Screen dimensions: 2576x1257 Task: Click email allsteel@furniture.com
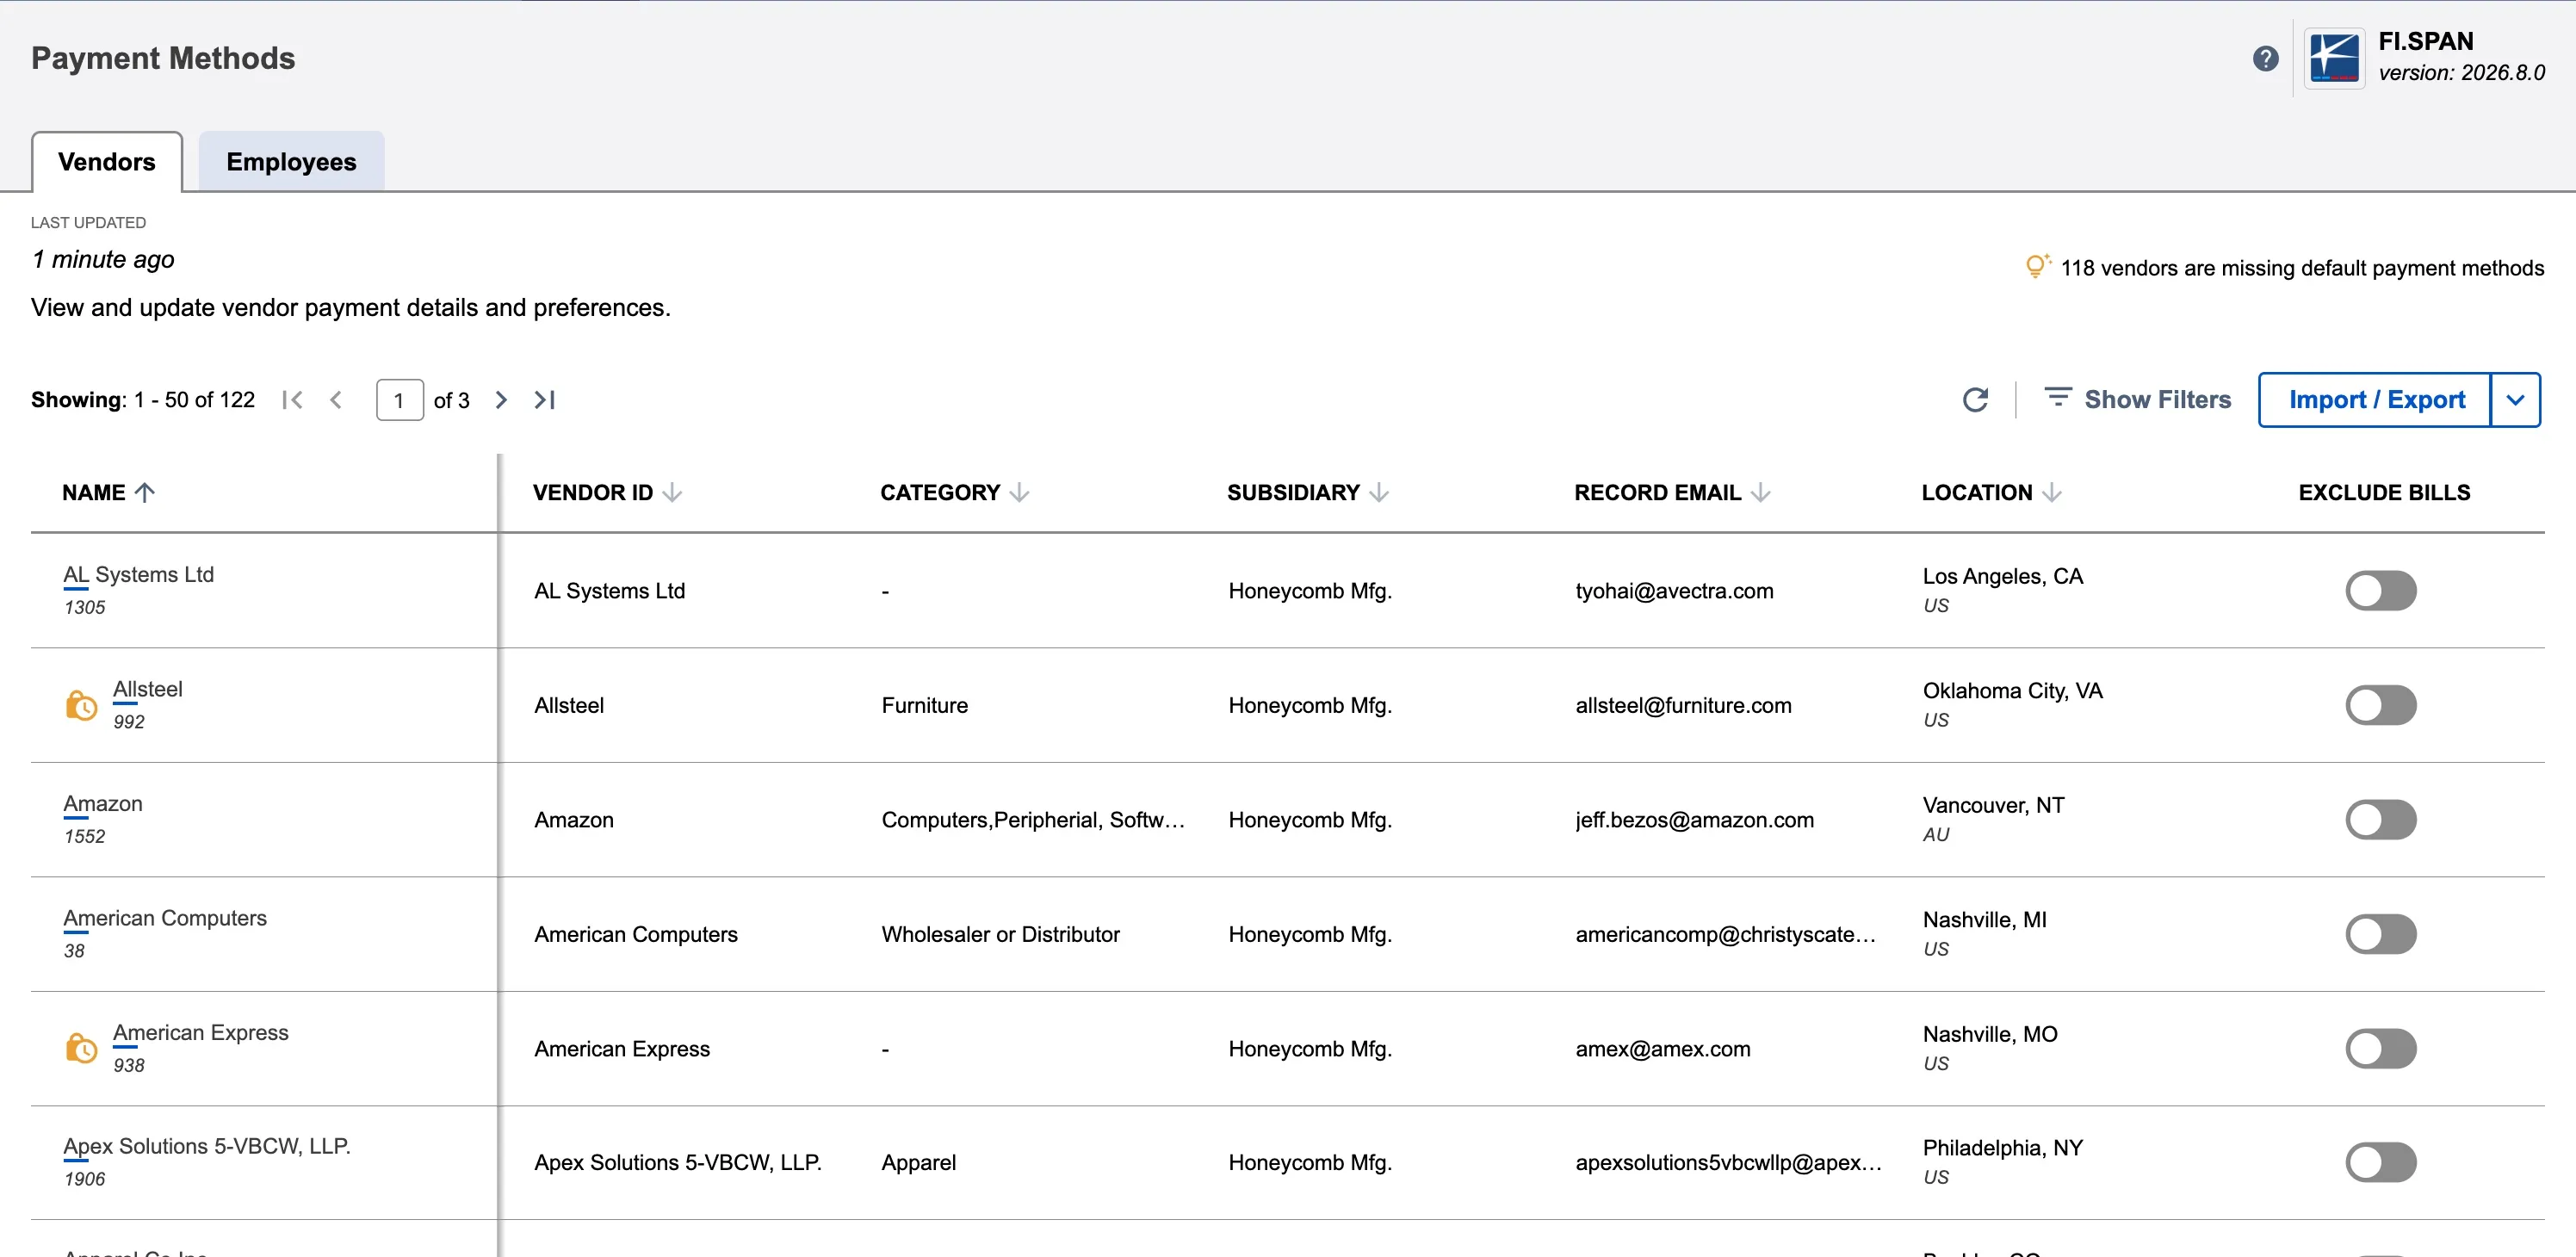pyautogui.click(x=1683, y=705)
